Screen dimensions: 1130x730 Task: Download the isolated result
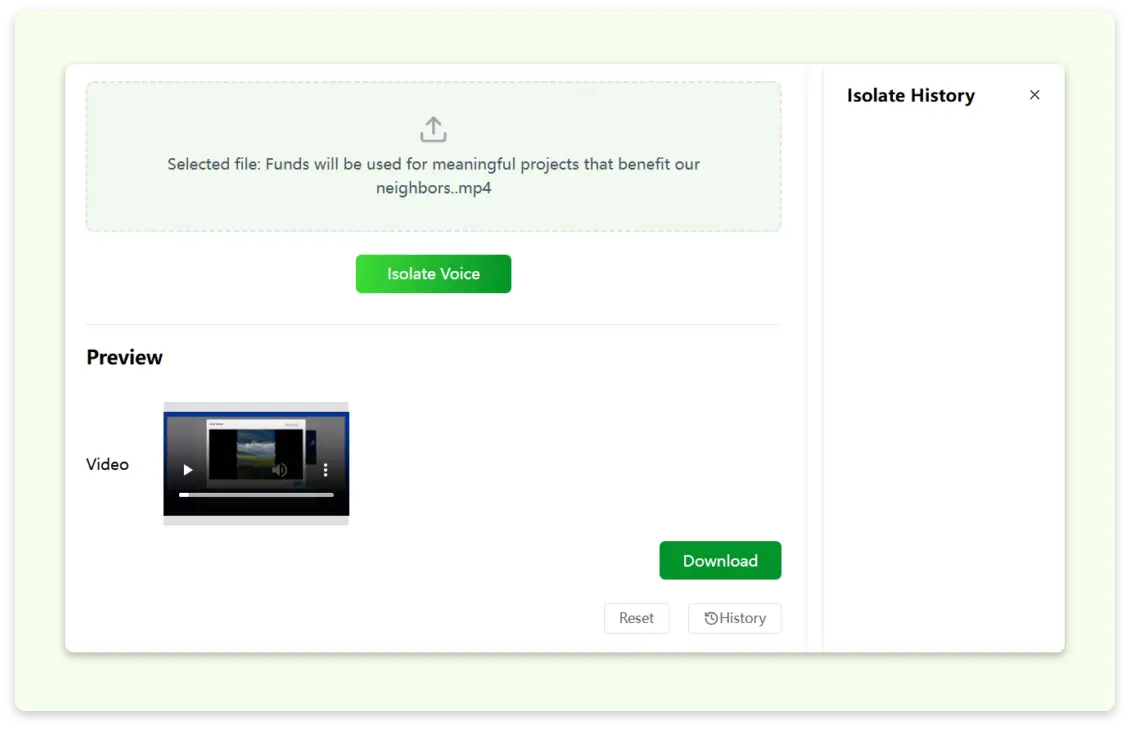(720, 560)
